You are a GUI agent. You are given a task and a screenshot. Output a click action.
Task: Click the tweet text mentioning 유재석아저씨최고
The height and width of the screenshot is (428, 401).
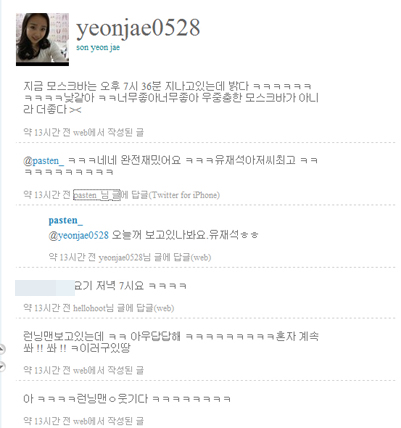pyautogui.click(x=170, y=166)
